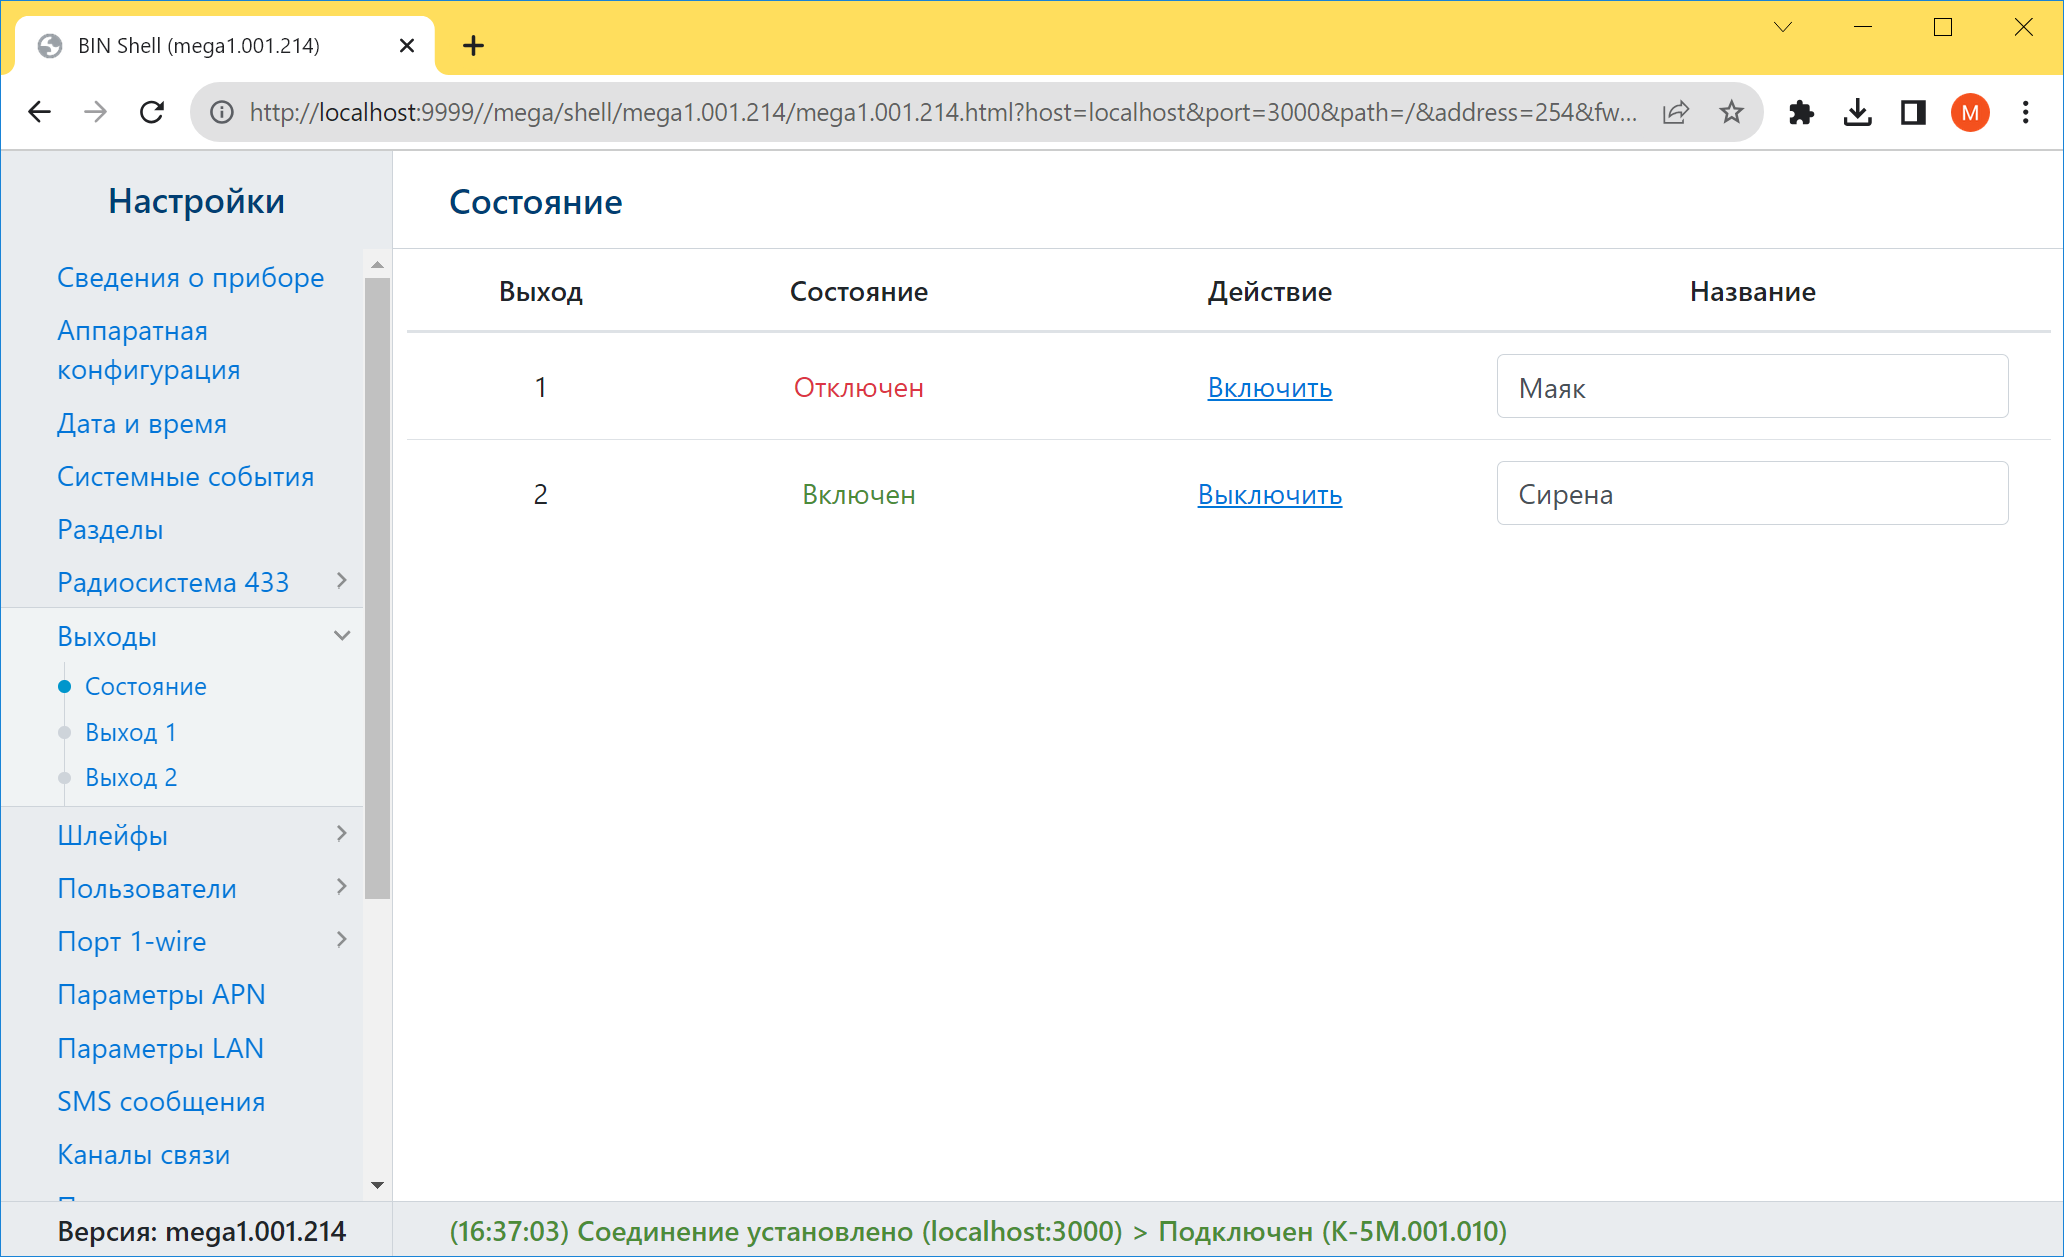
Task: Expand the Пользователи section chevron
Action: coord(341,887)
